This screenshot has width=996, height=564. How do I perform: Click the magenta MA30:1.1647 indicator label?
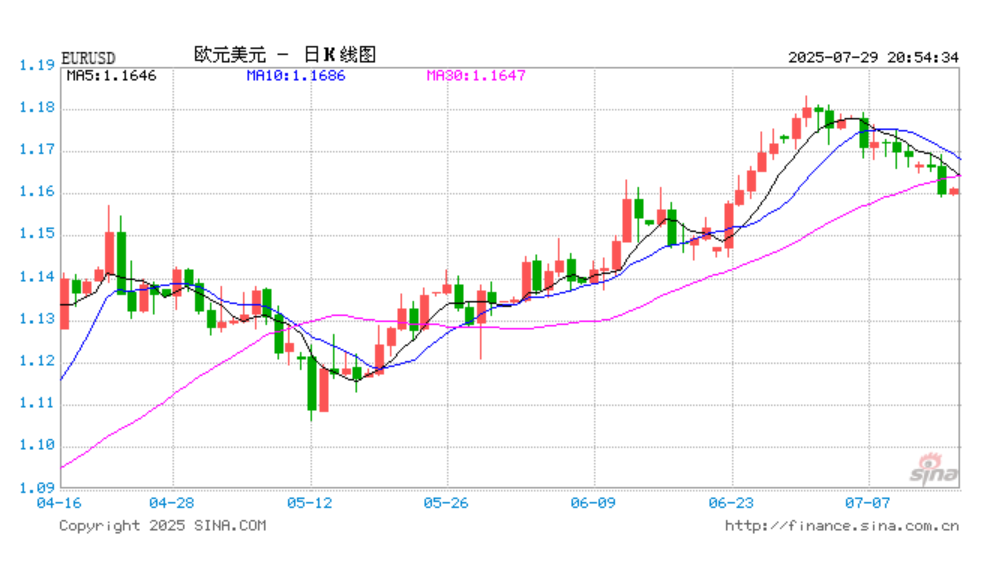tap(476, 75)
